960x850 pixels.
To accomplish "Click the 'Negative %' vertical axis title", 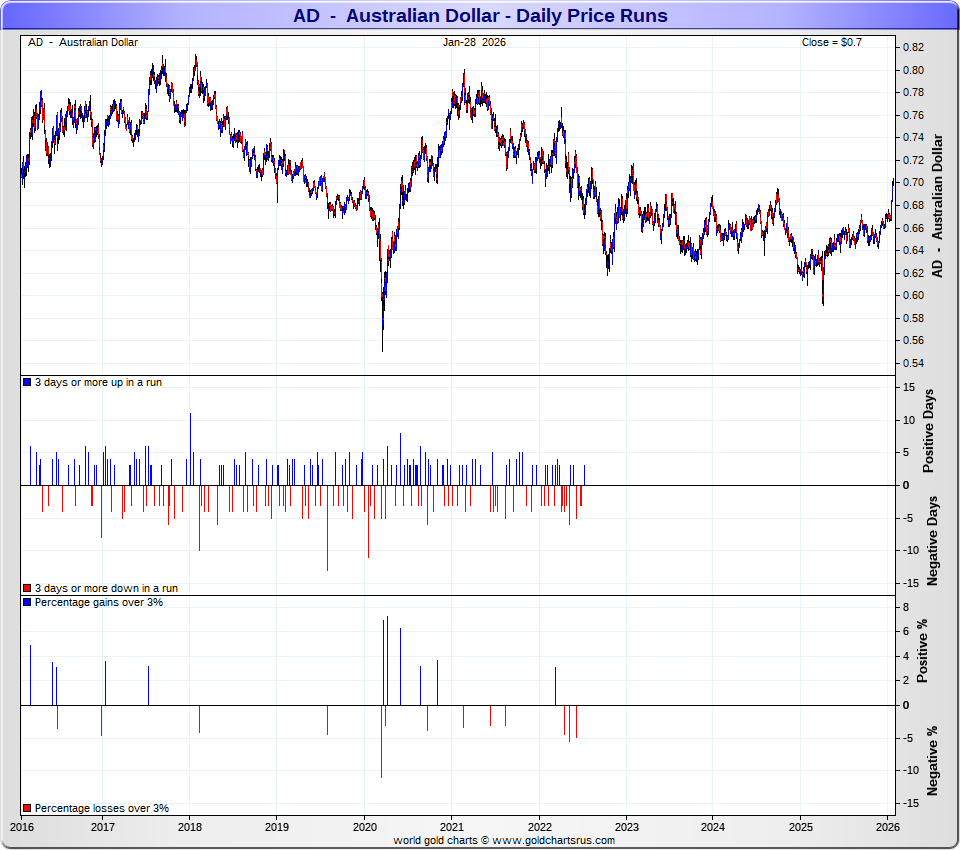I will [x=932, y=761].
